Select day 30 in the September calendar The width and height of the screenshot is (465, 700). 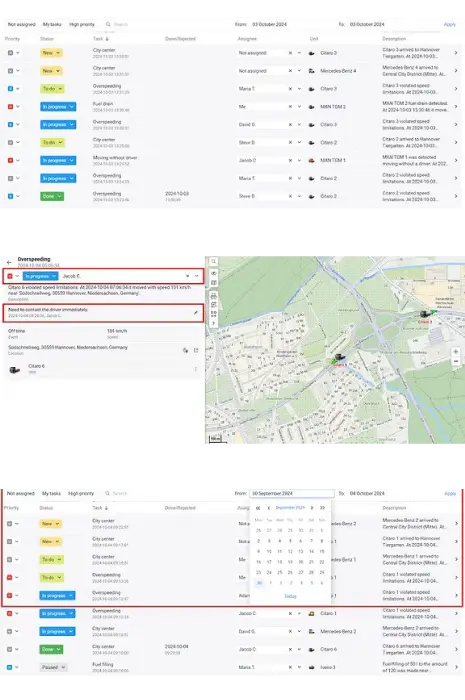pos(259,583)
